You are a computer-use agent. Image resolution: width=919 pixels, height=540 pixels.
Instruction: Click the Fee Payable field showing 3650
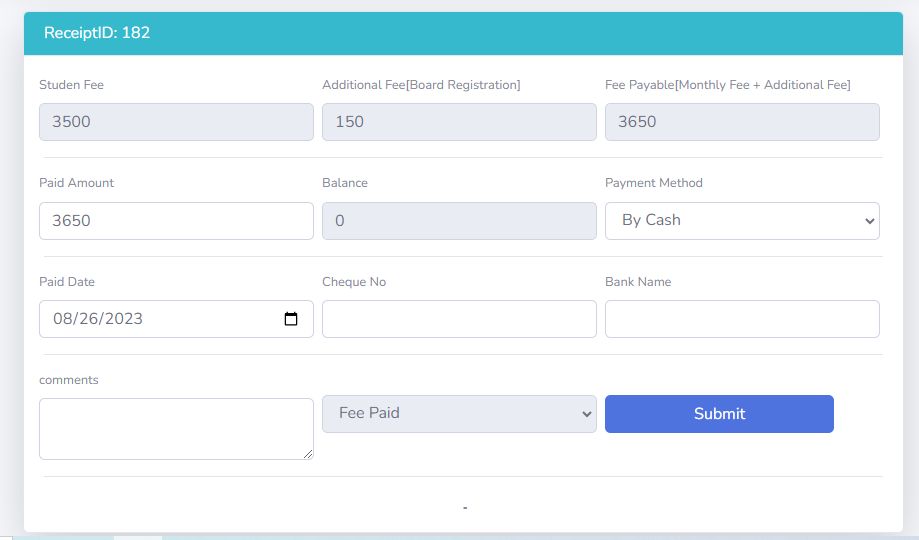point(742,122)
